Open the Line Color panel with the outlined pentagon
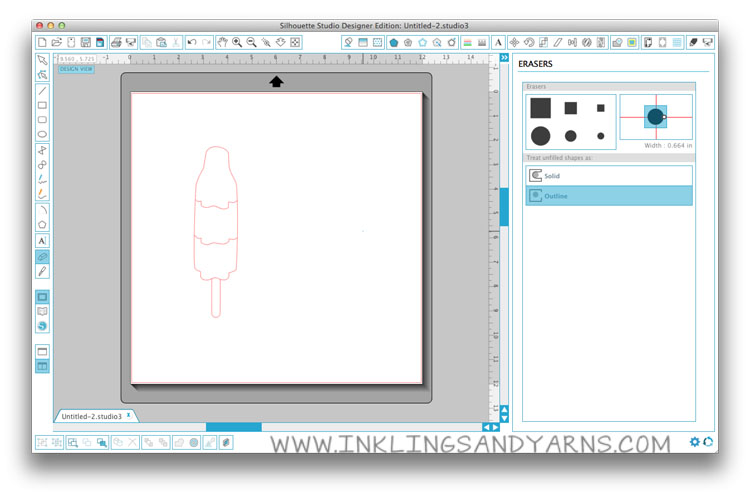 click(423, 43)
